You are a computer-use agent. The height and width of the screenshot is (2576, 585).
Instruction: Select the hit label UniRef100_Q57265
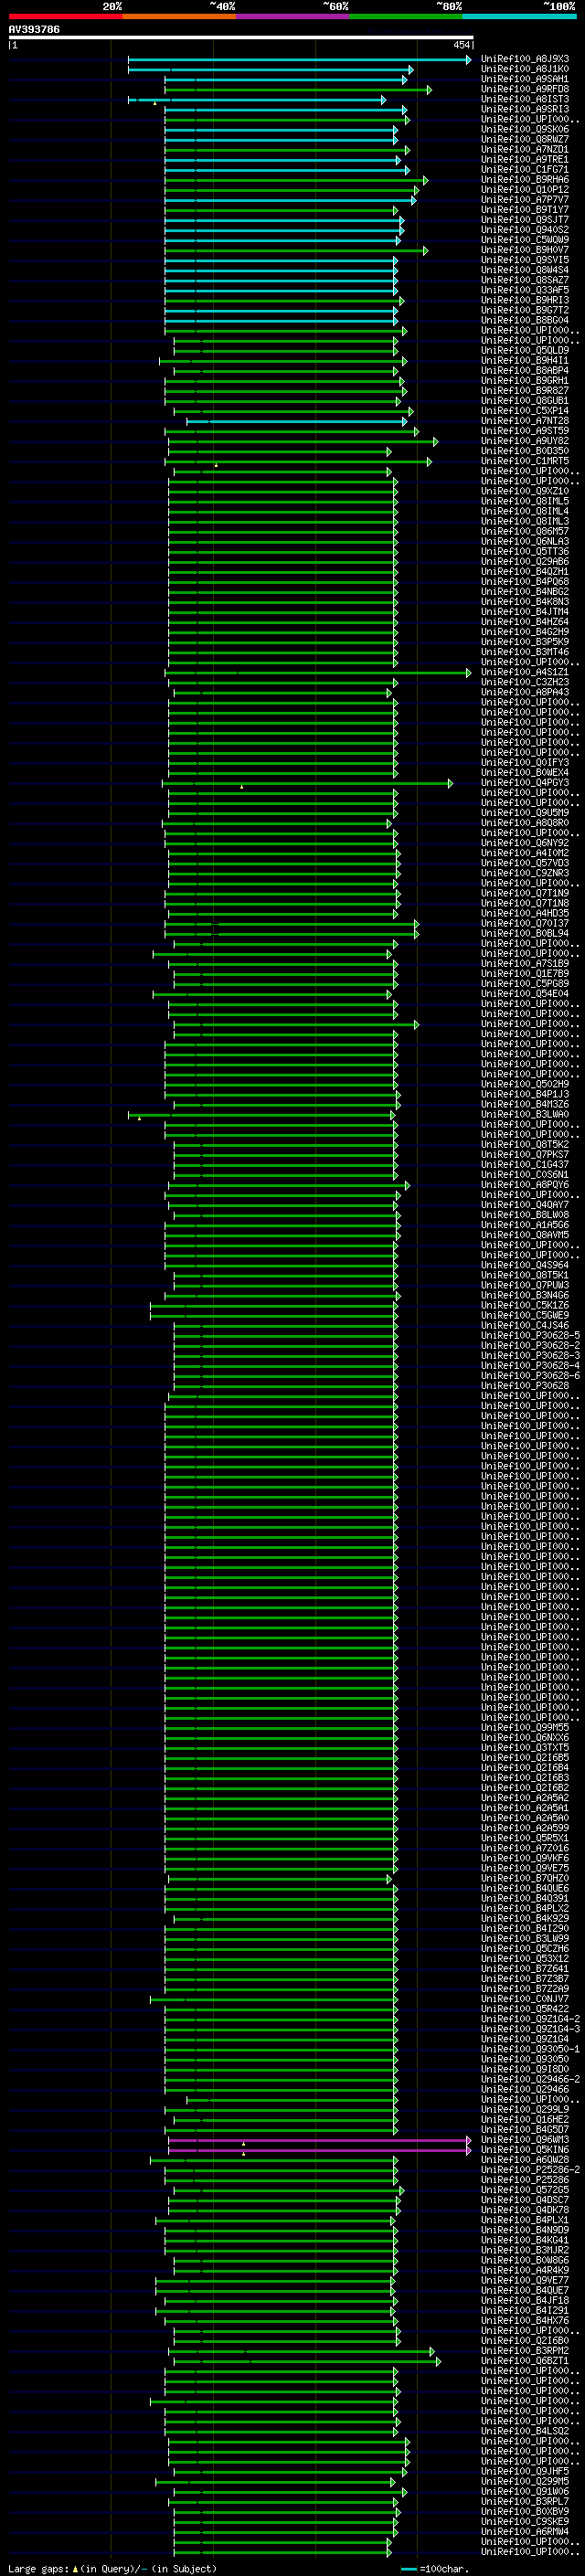525,2190
